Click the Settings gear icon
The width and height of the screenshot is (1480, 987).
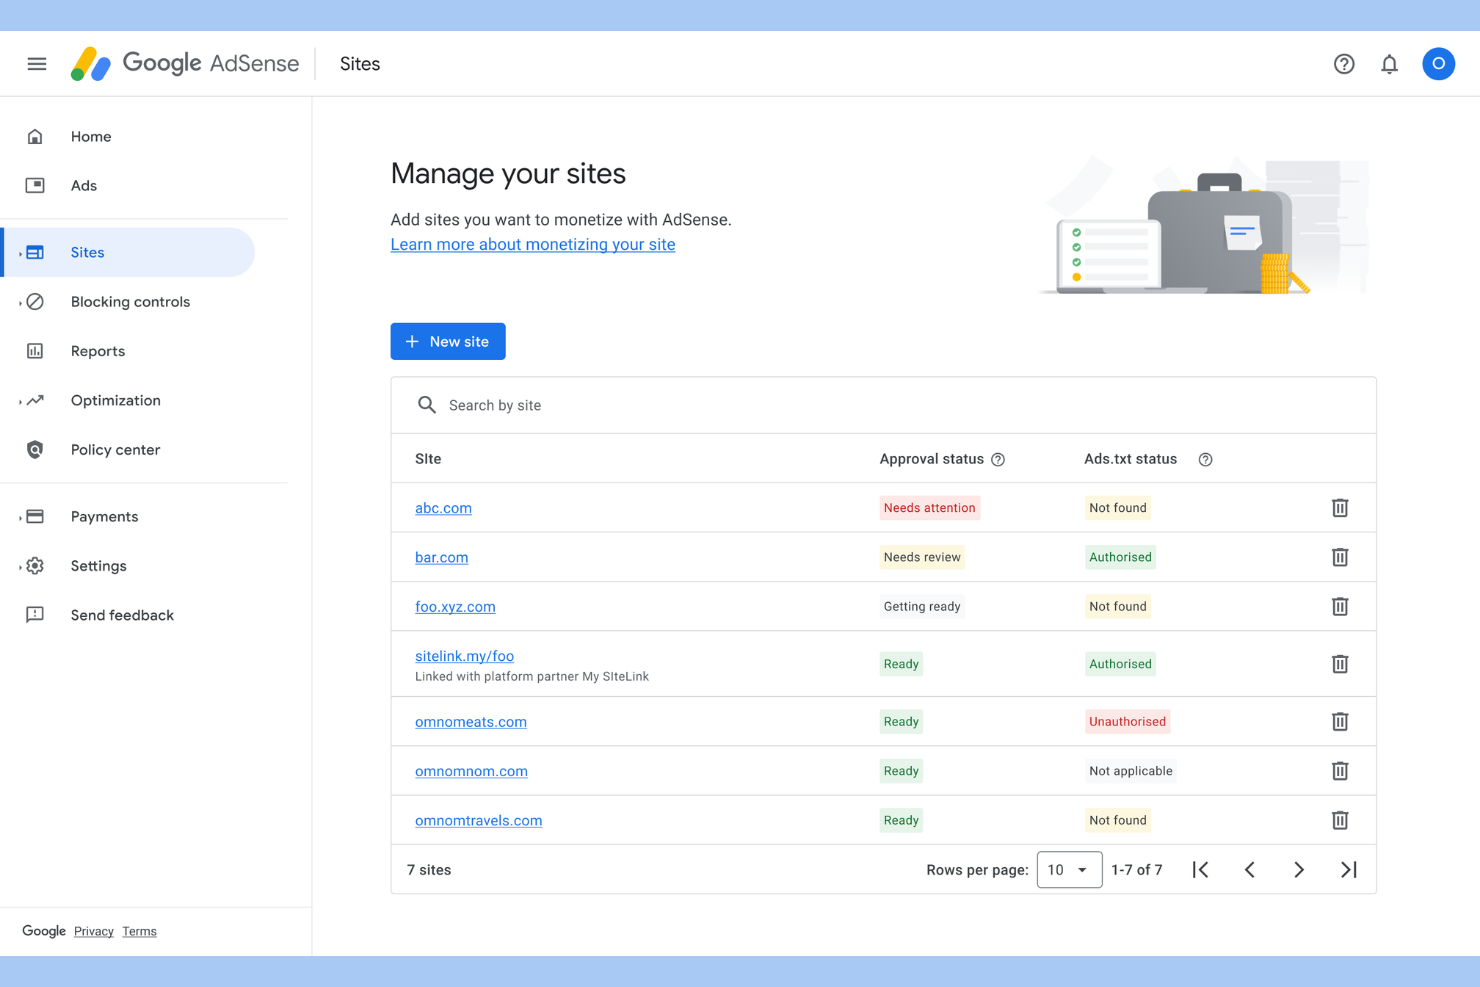[35, 566]
